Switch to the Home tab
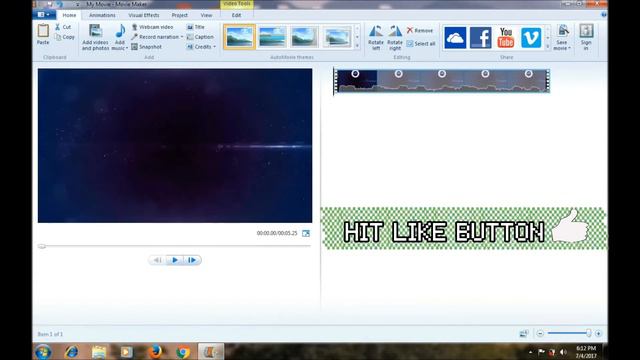The height and width of the screenshot is (360, 640). click(69, 15)
